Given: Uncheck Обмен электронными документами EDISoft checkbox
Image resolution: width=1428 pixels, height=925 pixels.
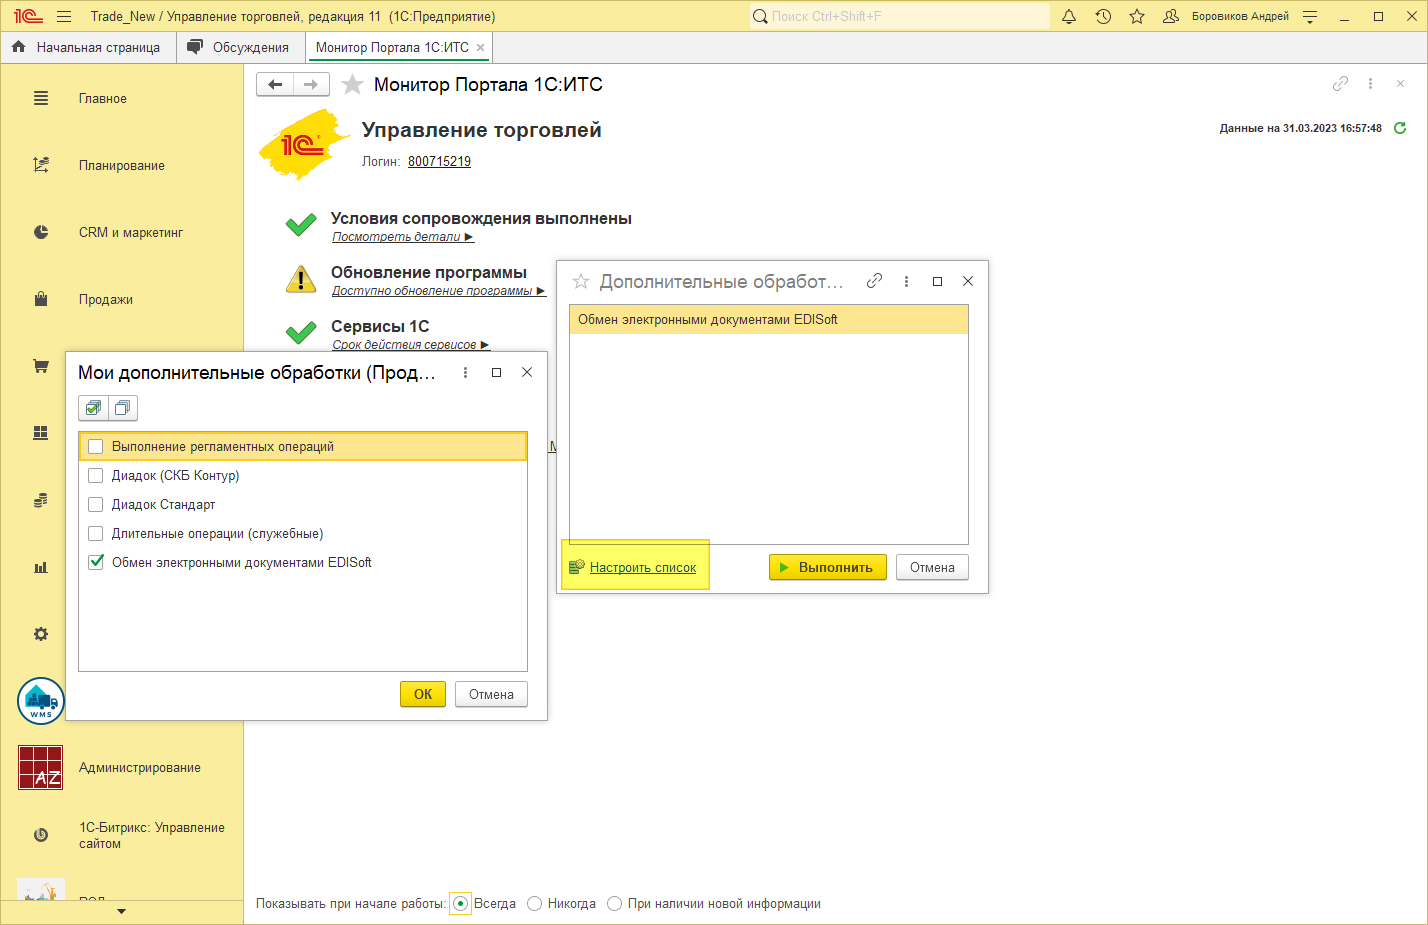Looking at the screenshot, I should click(96, 562).
